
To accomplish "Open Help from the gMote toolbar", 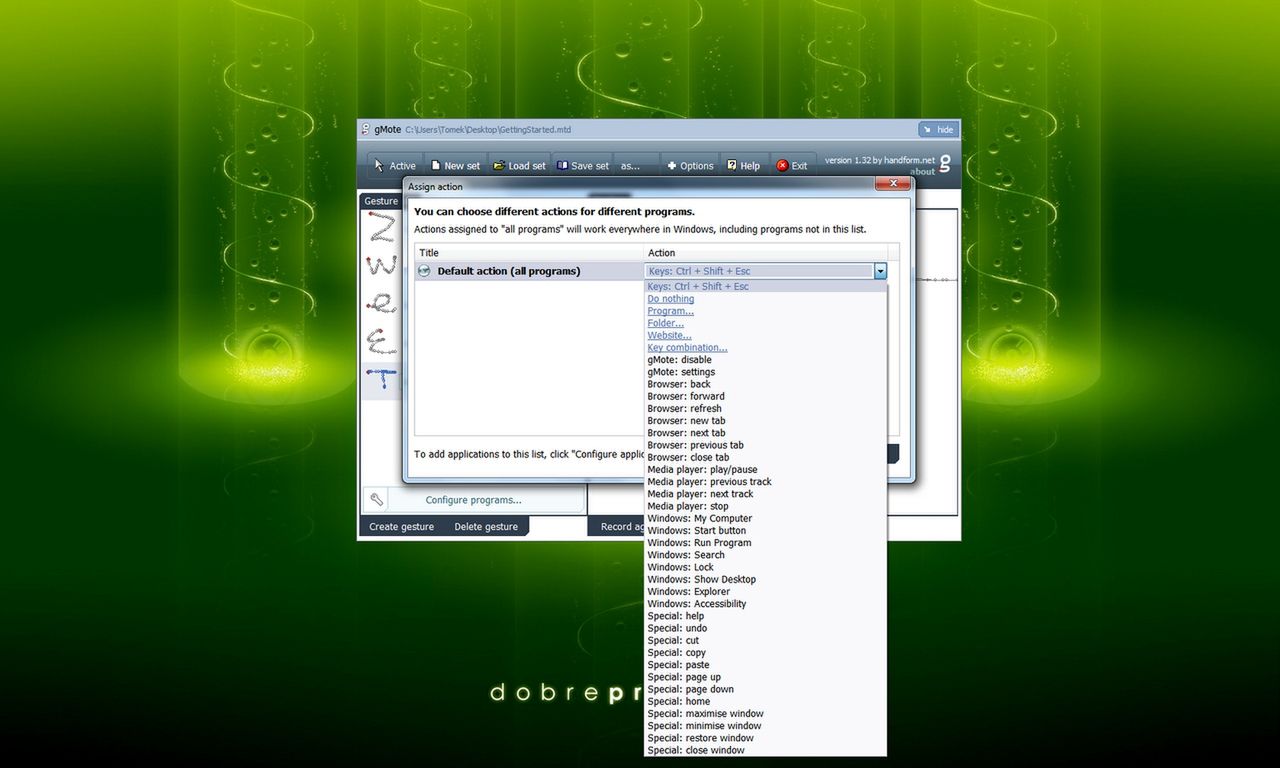I will tap(743, 166).
